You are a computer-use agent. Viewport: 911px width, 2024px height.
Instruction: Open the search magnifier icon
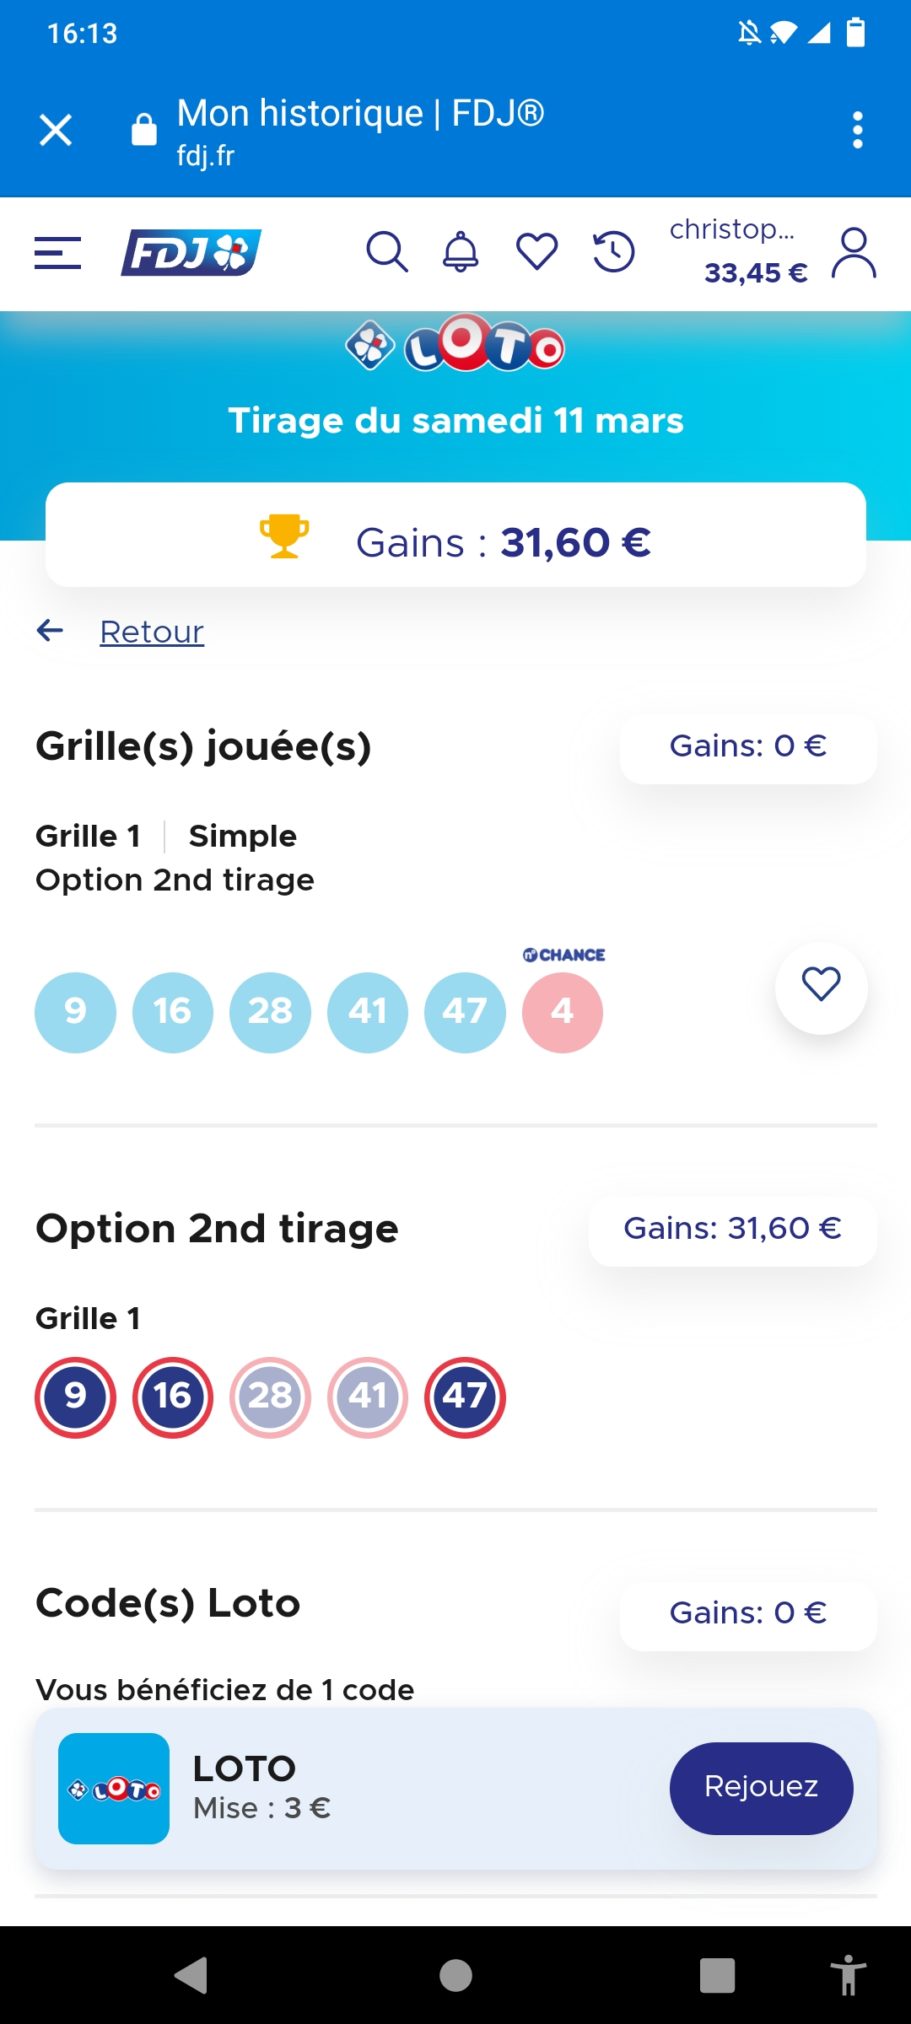[x=387, y=252]
